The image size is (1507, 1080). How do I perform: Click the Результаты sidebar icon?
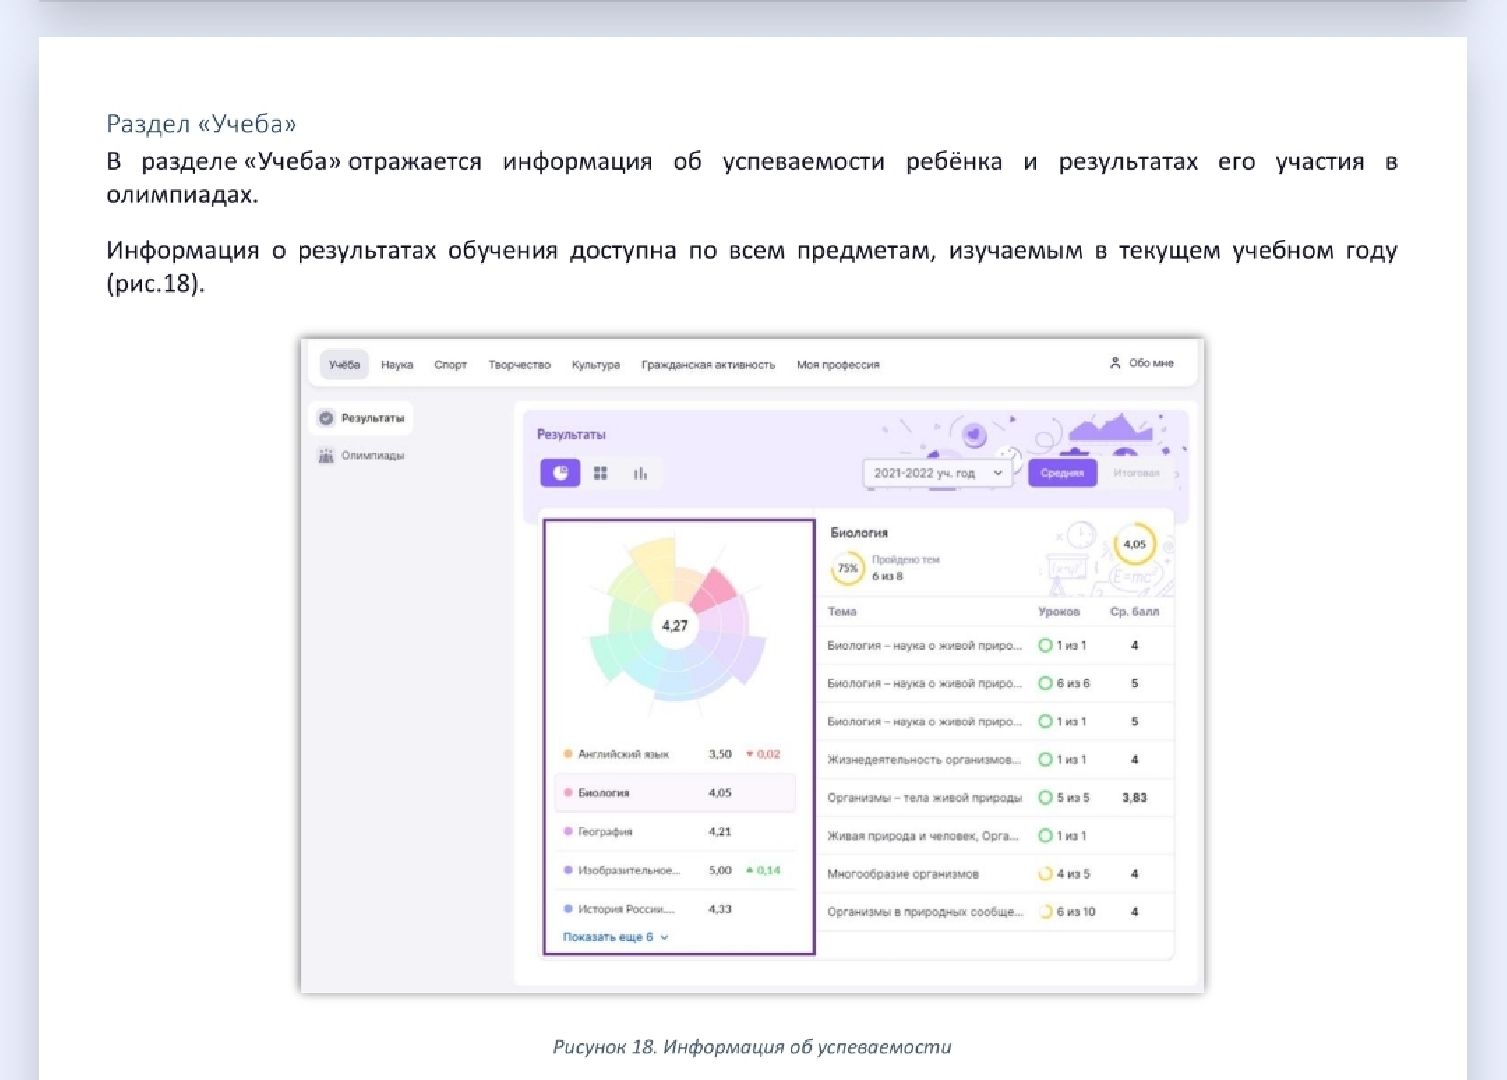click(x=326, y=418)
